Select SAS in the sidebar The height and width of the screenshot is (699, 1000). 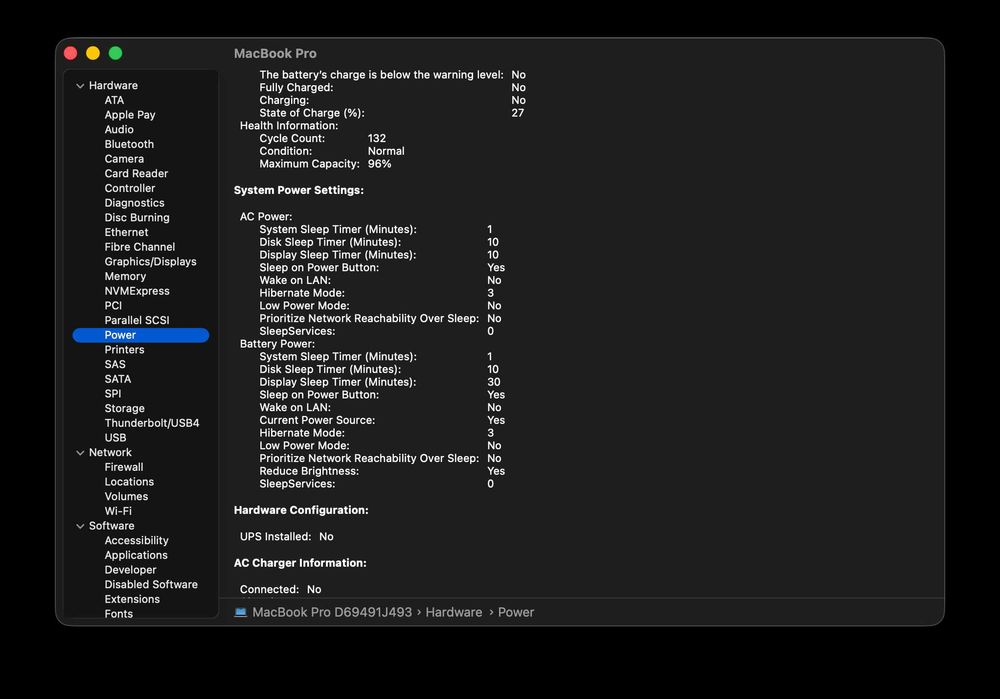[x=115, y=364]
